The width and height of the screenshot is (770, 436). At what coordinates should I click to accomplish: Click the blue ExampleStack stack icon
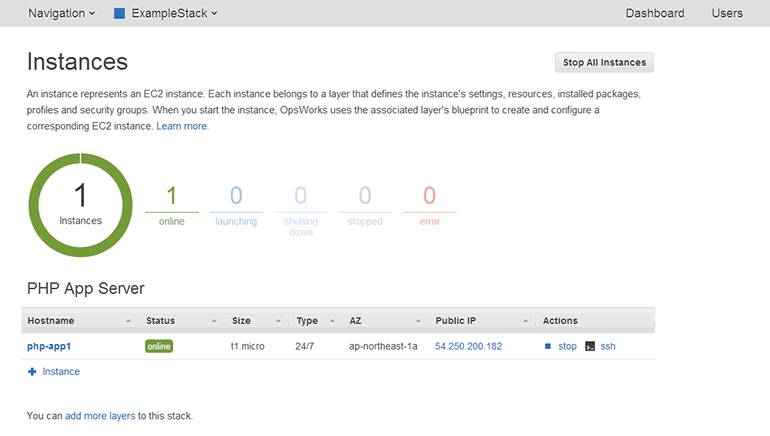pos(119,14)
